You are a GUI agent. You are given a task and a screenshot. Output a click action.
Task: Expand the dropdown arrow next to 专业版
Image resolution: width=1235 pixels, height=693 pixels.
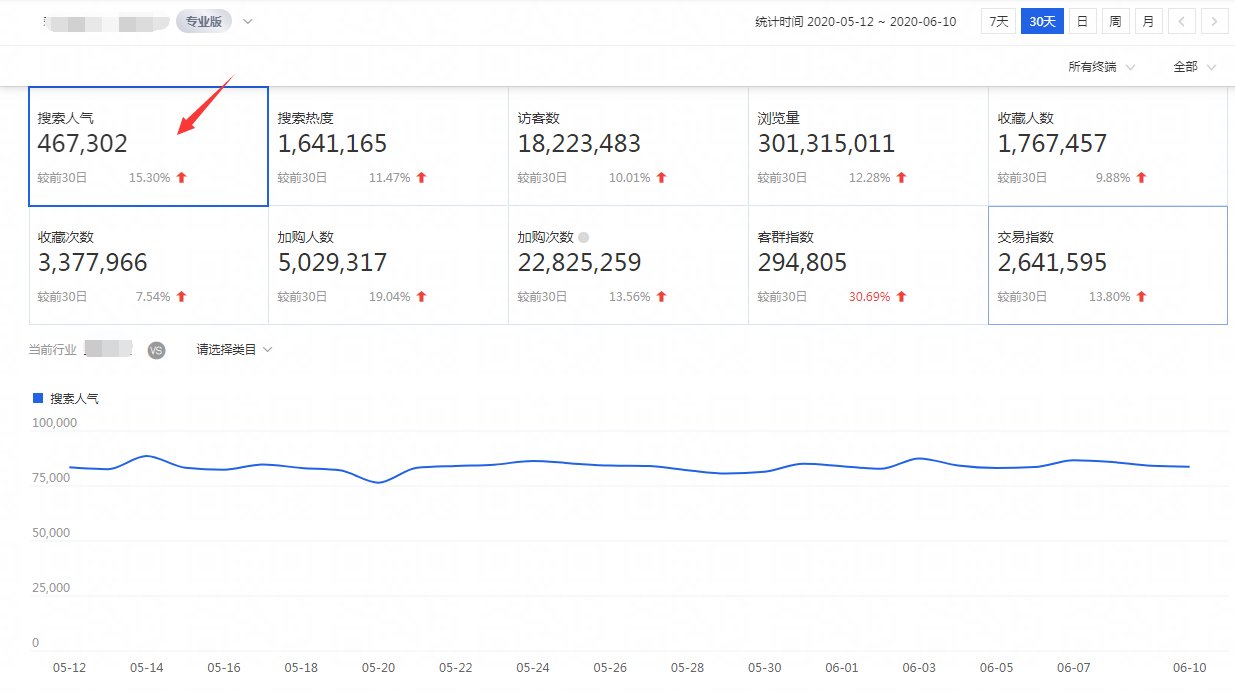[248, 21]
